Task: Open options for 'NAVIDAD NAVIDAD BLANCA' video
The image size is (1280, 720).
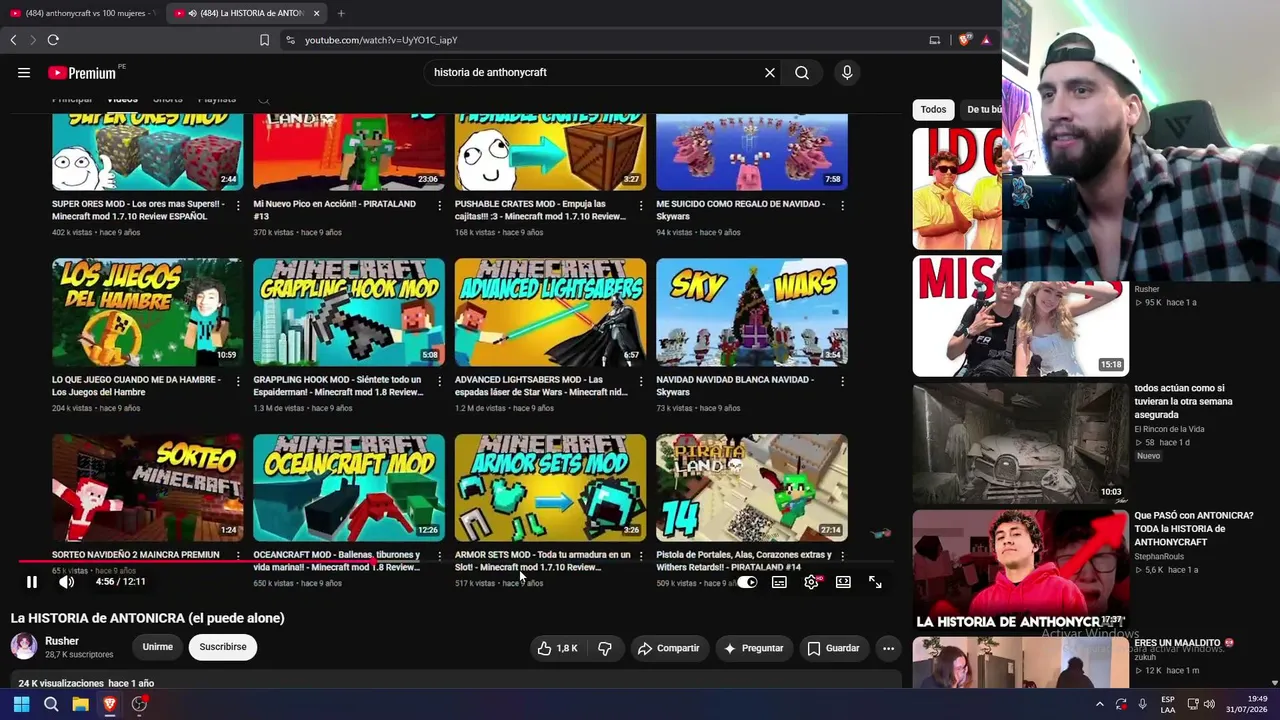Action: 842,381
